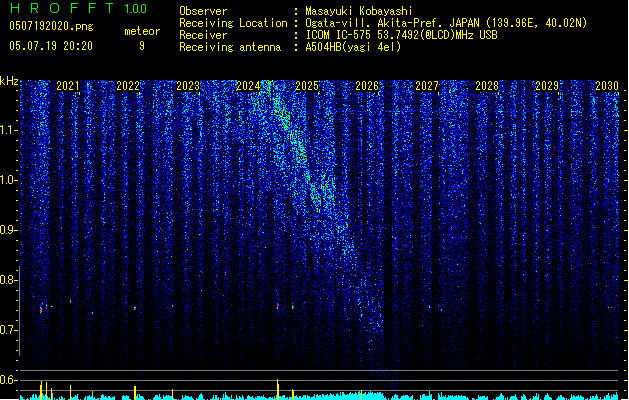Click the Ogata-vill. Akita-Pref. JAPAN location text
Viewport: 629px width, 400px height.
(446, 23)
